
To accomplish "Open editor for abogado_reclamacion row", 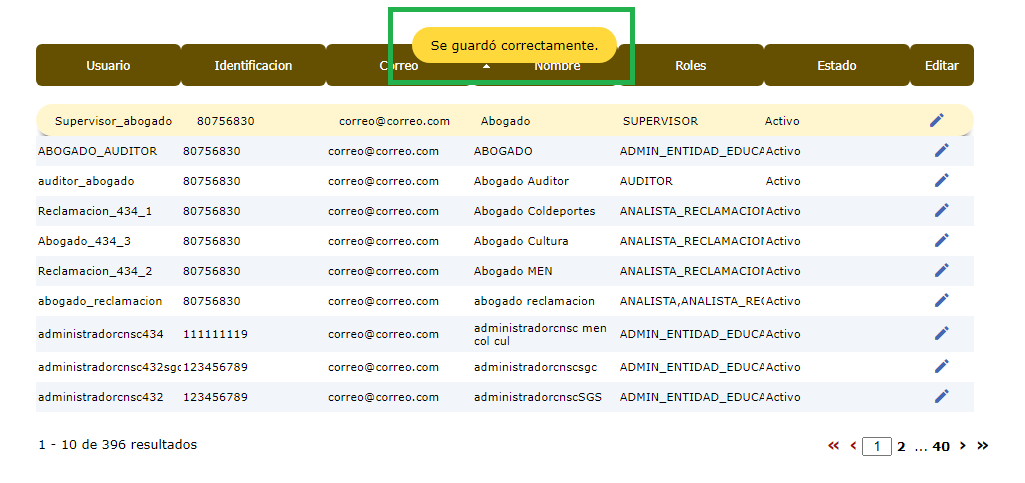I will (x=941, y=301).
